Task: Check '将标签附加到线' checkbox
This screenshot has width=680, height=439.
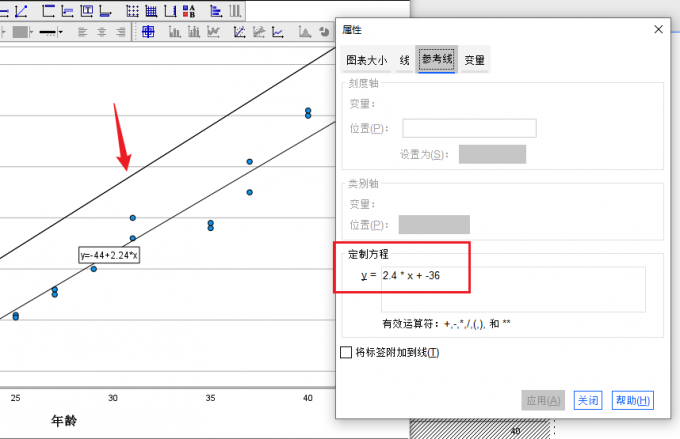Action: tap(346, 352)
